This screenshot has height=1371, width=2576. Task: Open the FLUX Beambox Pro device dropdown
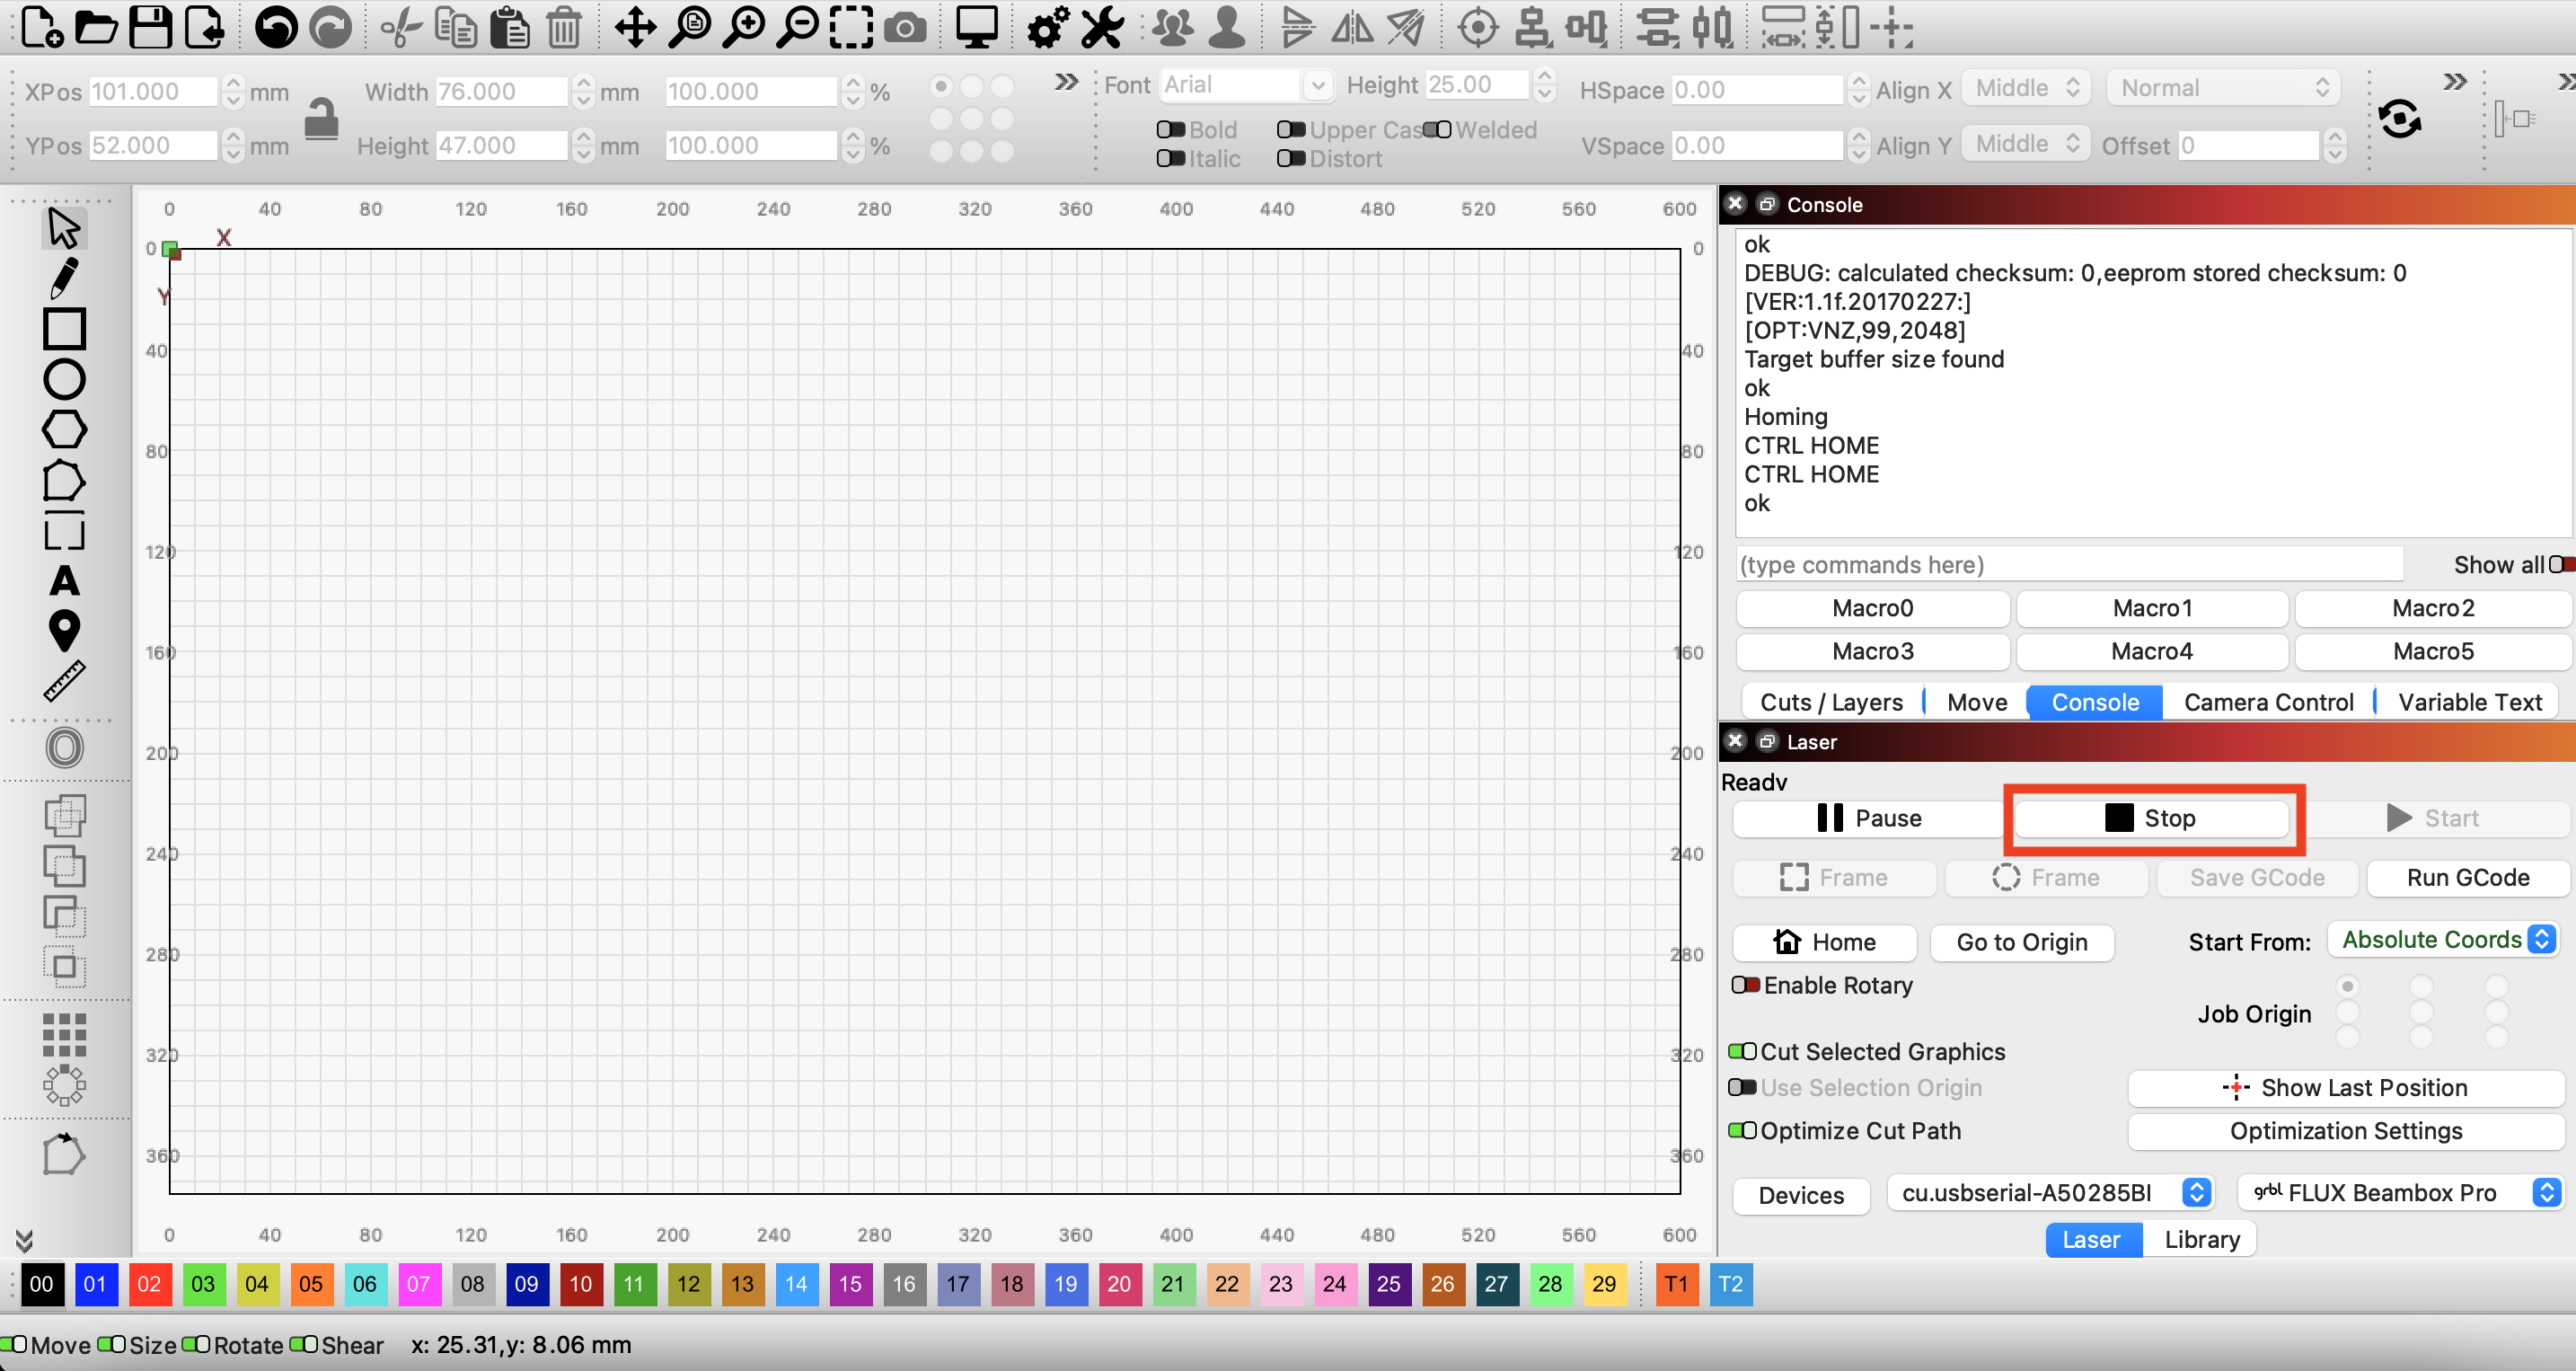(2399, 1192)
